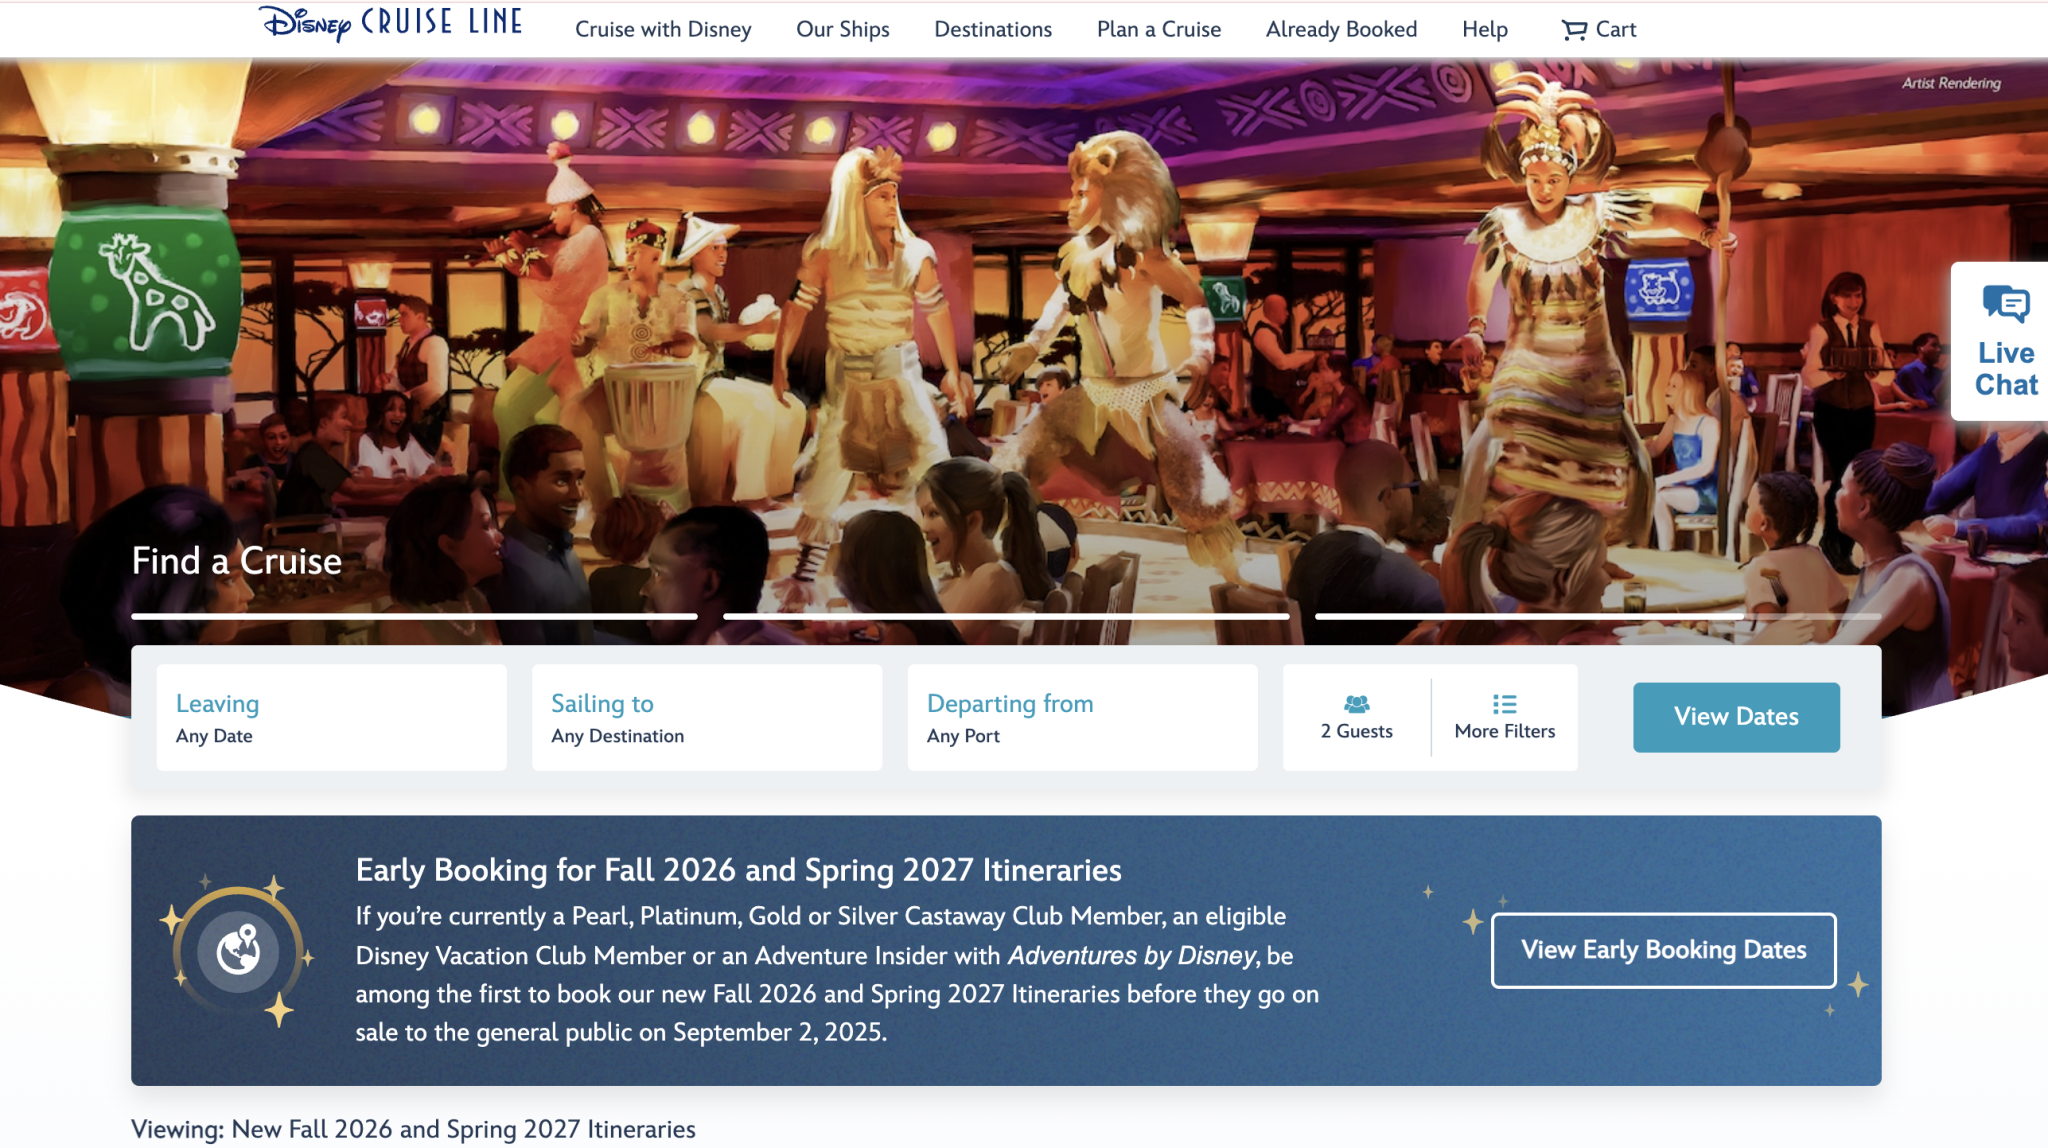Open the Live Chat speech bubble icon

pyautogui.click(x=2006, y=304)
